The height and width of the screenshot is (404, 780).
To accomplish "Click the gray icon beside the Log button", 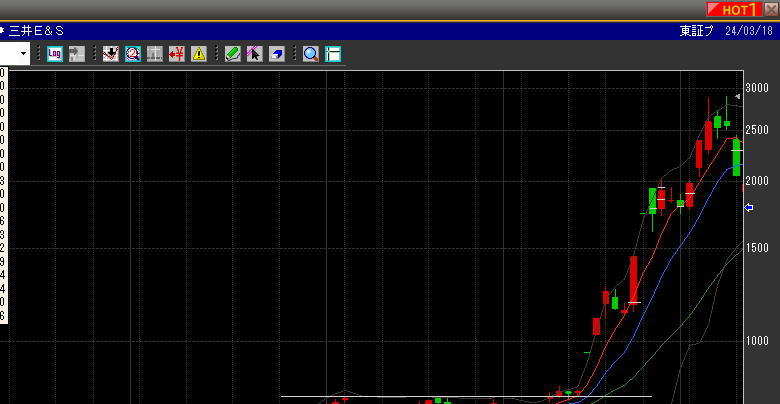I will click(76, 53).
